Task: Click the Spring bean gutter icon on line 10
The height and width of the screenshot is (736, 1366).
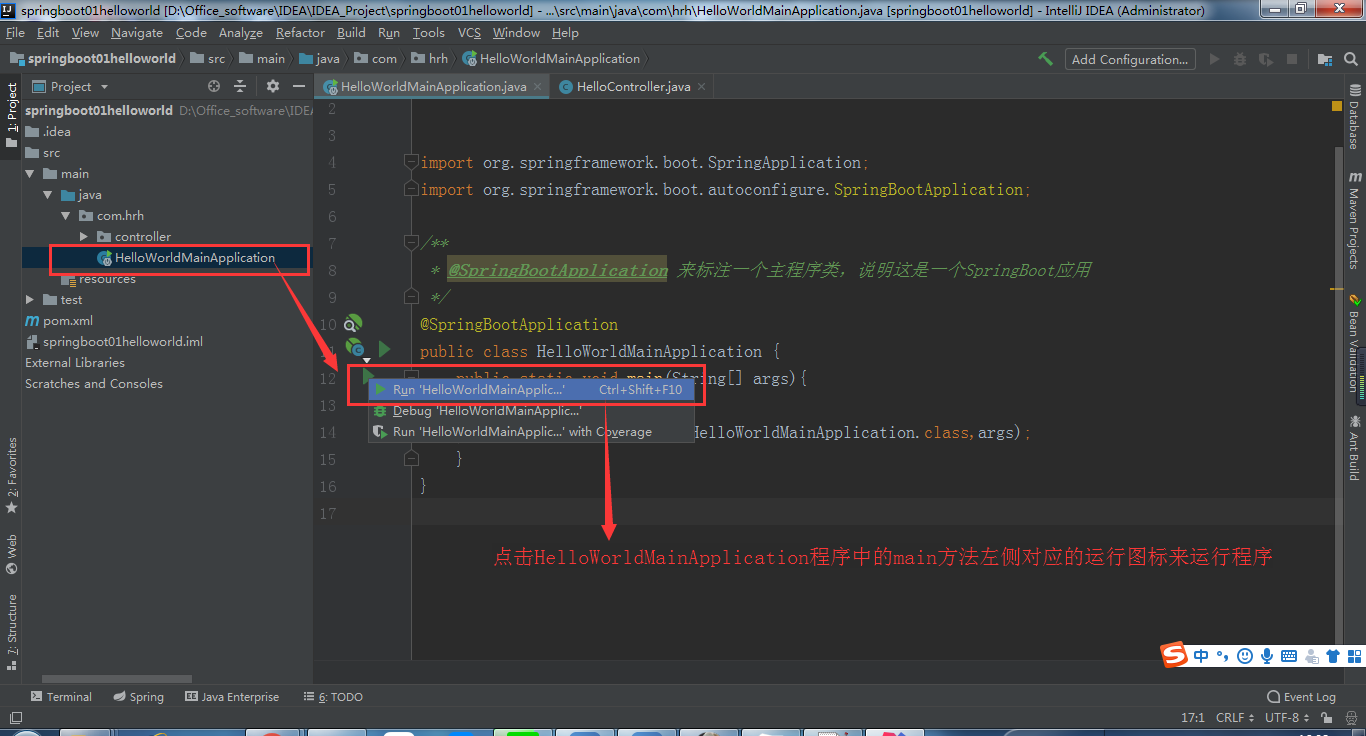Action: [x=353, y=324]
